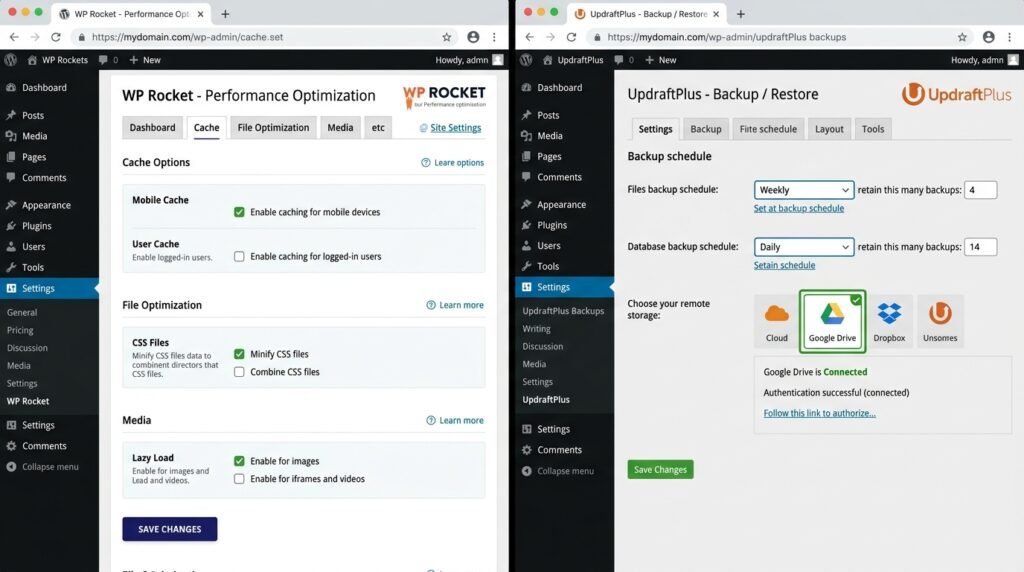Viewport: 1024px width, 572px height.
Task: Open Howdy, admin menu in the UpdraftPlus window
Action: tap(984, 60)
